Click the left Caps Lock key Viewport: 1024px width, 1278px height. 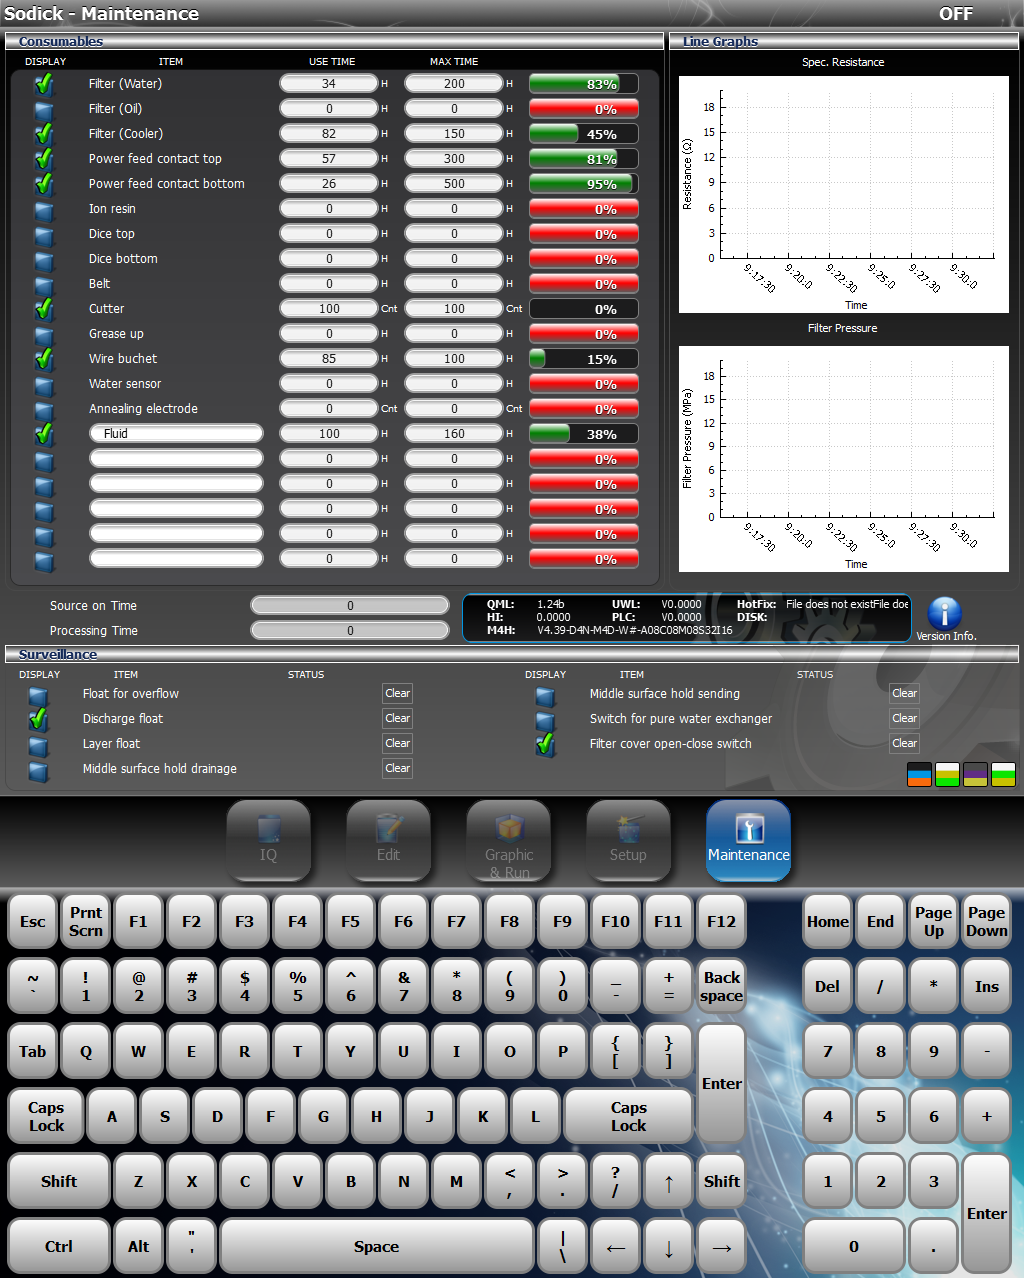pyautogui.click(x=46, y=1117)
